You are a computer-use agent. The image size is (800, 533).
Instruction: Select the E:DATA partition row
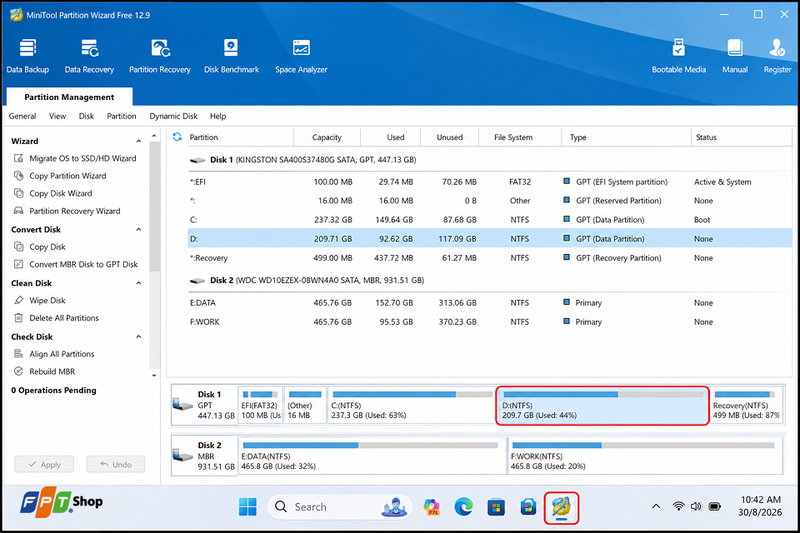click(x=490, y=303)
